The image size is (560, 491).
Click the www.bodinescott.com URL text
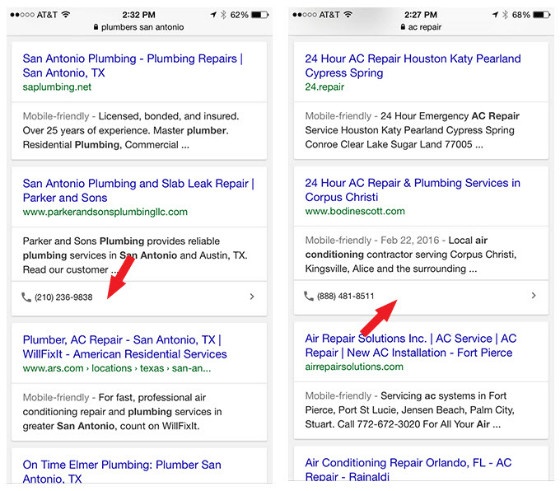[355, 211]
